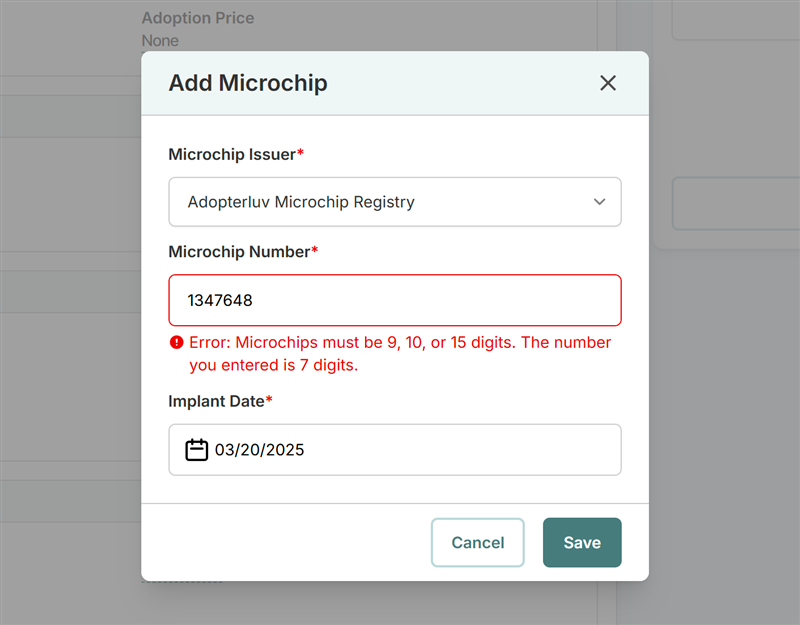Focus the Microchip Number field containing 1347648

click(395, 300)
